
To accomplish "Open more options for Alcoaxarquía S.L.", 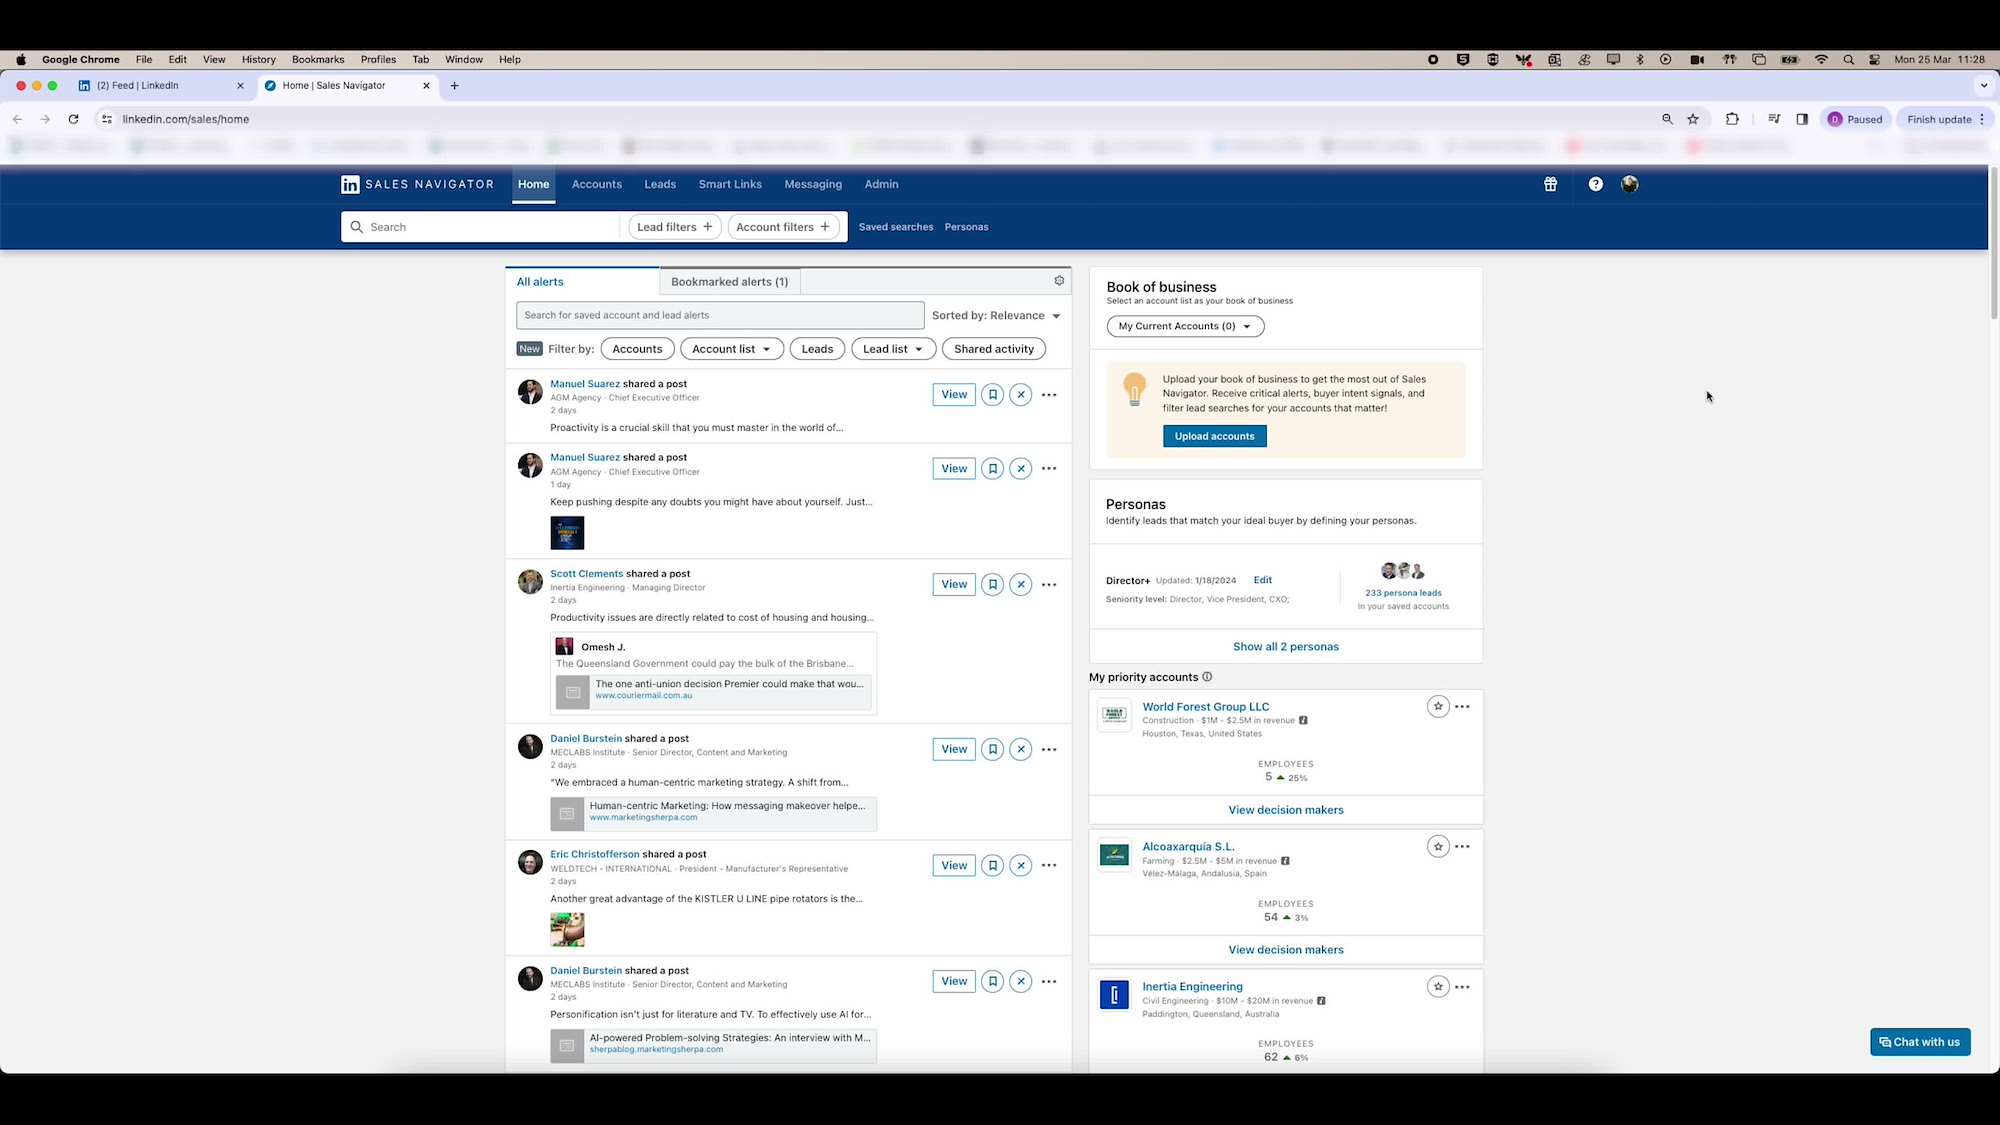I will (1462, 847).
